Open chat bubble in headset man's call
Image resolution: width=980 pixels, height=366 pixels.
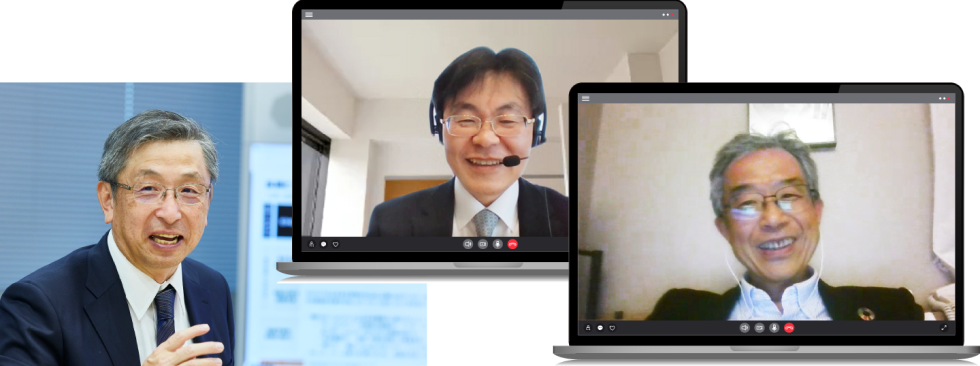click(x=323, y=244)
